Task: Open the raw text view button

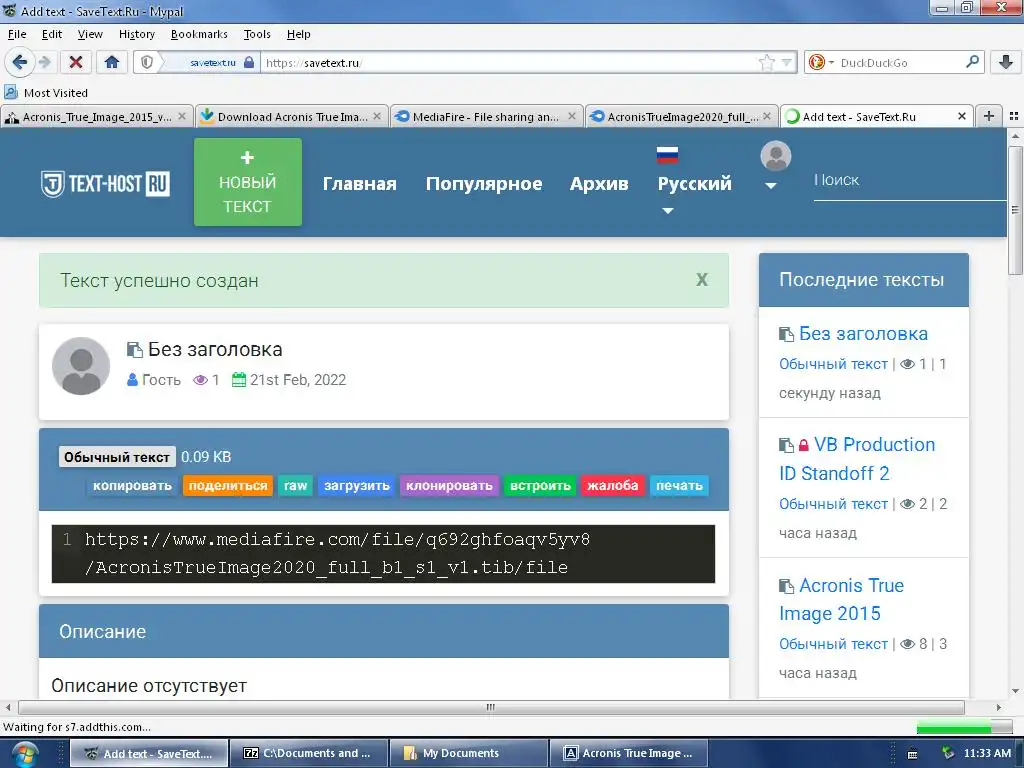Action: 295,485
